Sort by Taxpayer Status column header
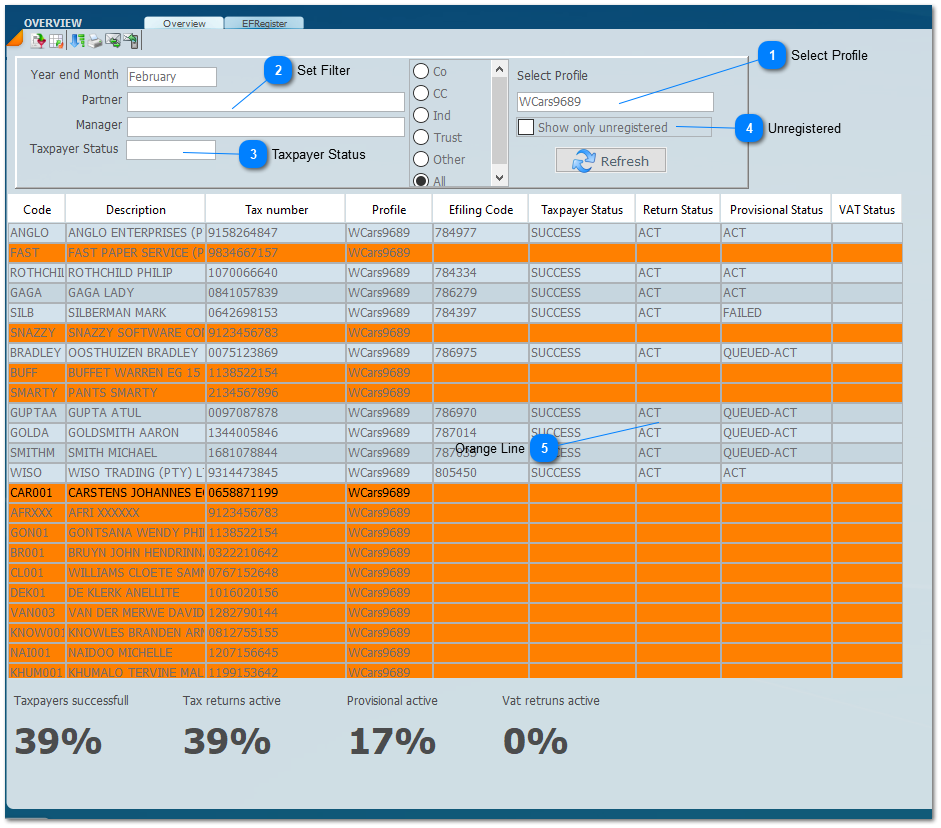941x828 pixels. tap(582, 210)
